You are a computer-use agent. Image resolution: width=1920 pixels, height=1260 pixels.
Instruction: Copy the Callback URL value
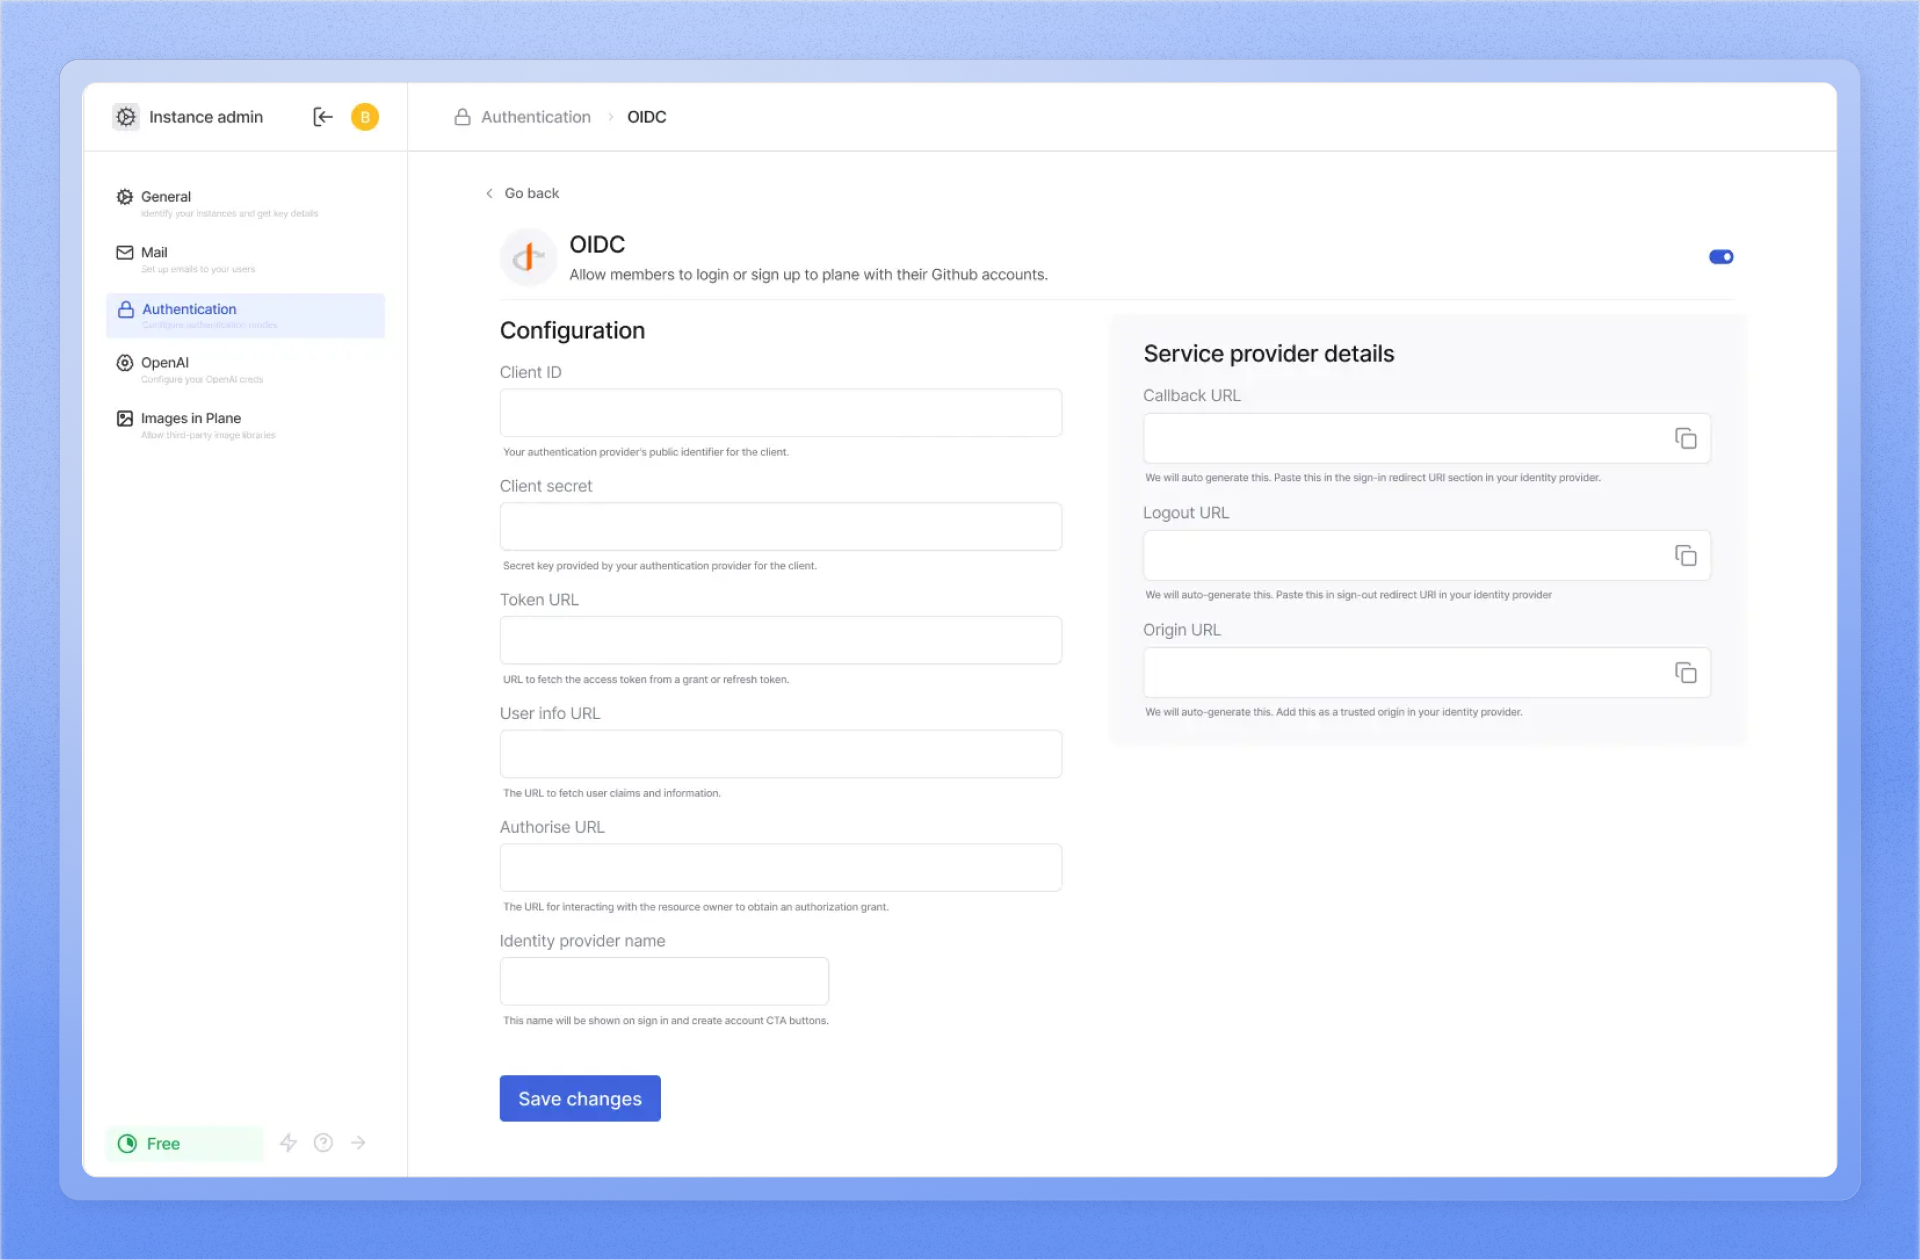click(1685, 438)
